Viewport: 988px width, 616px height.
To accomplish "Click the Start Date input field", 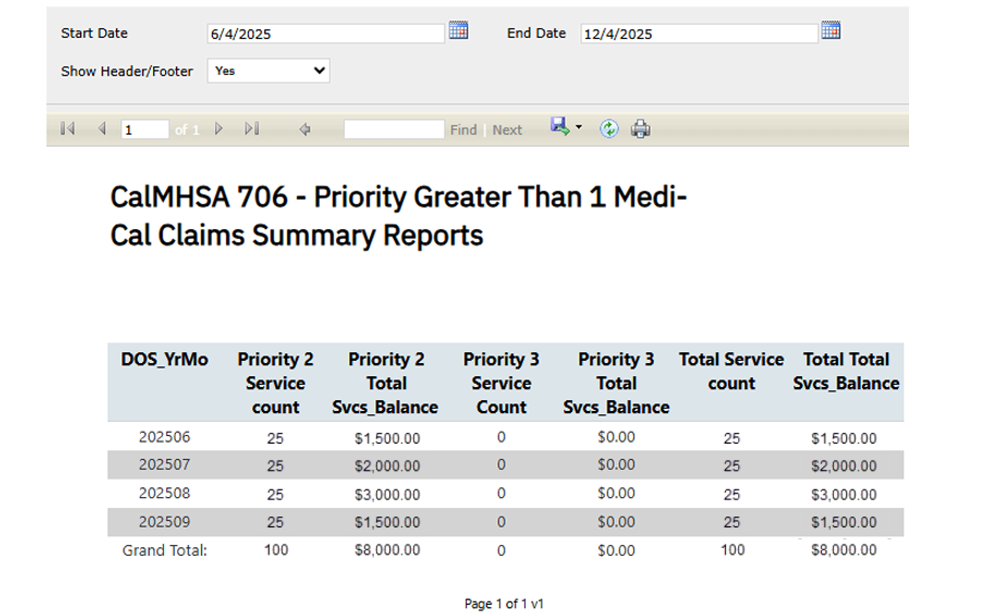I will click(x=325, y=33).
